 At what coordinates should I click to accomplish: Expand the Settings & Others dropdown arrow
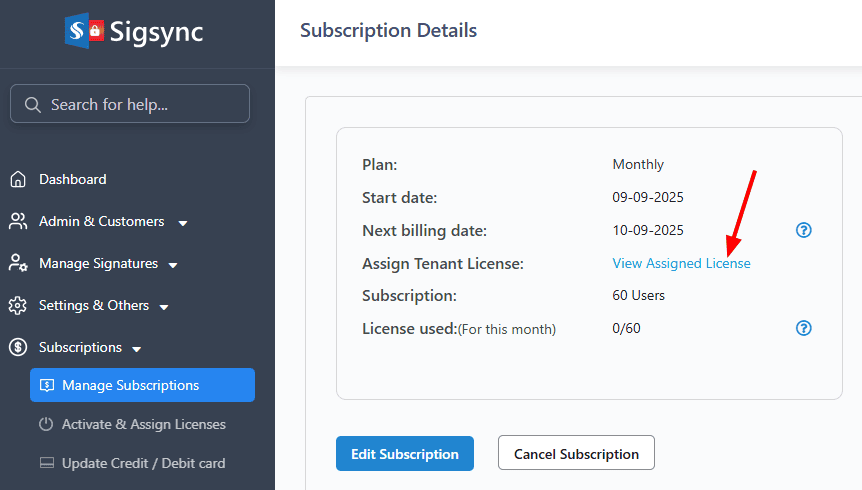164,307
